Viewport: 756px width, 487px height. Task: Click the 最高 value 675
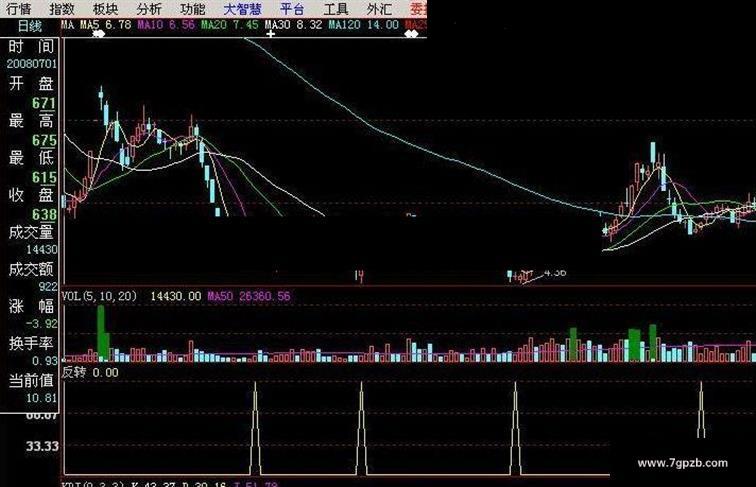44,140
